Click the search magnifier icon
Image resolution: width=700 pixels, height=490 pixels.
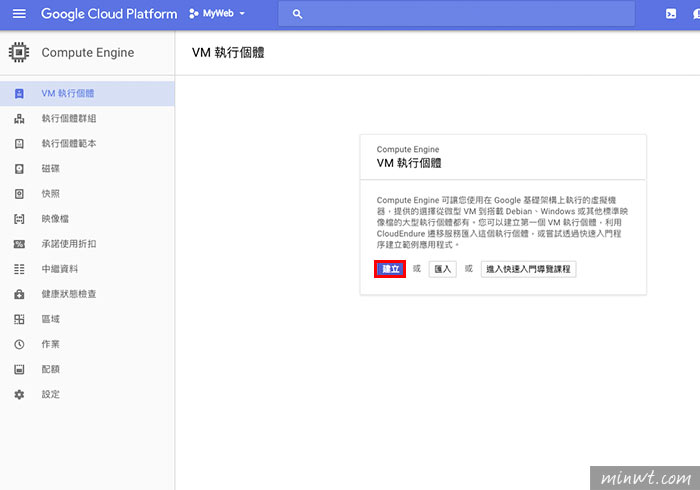coord(297,14)
